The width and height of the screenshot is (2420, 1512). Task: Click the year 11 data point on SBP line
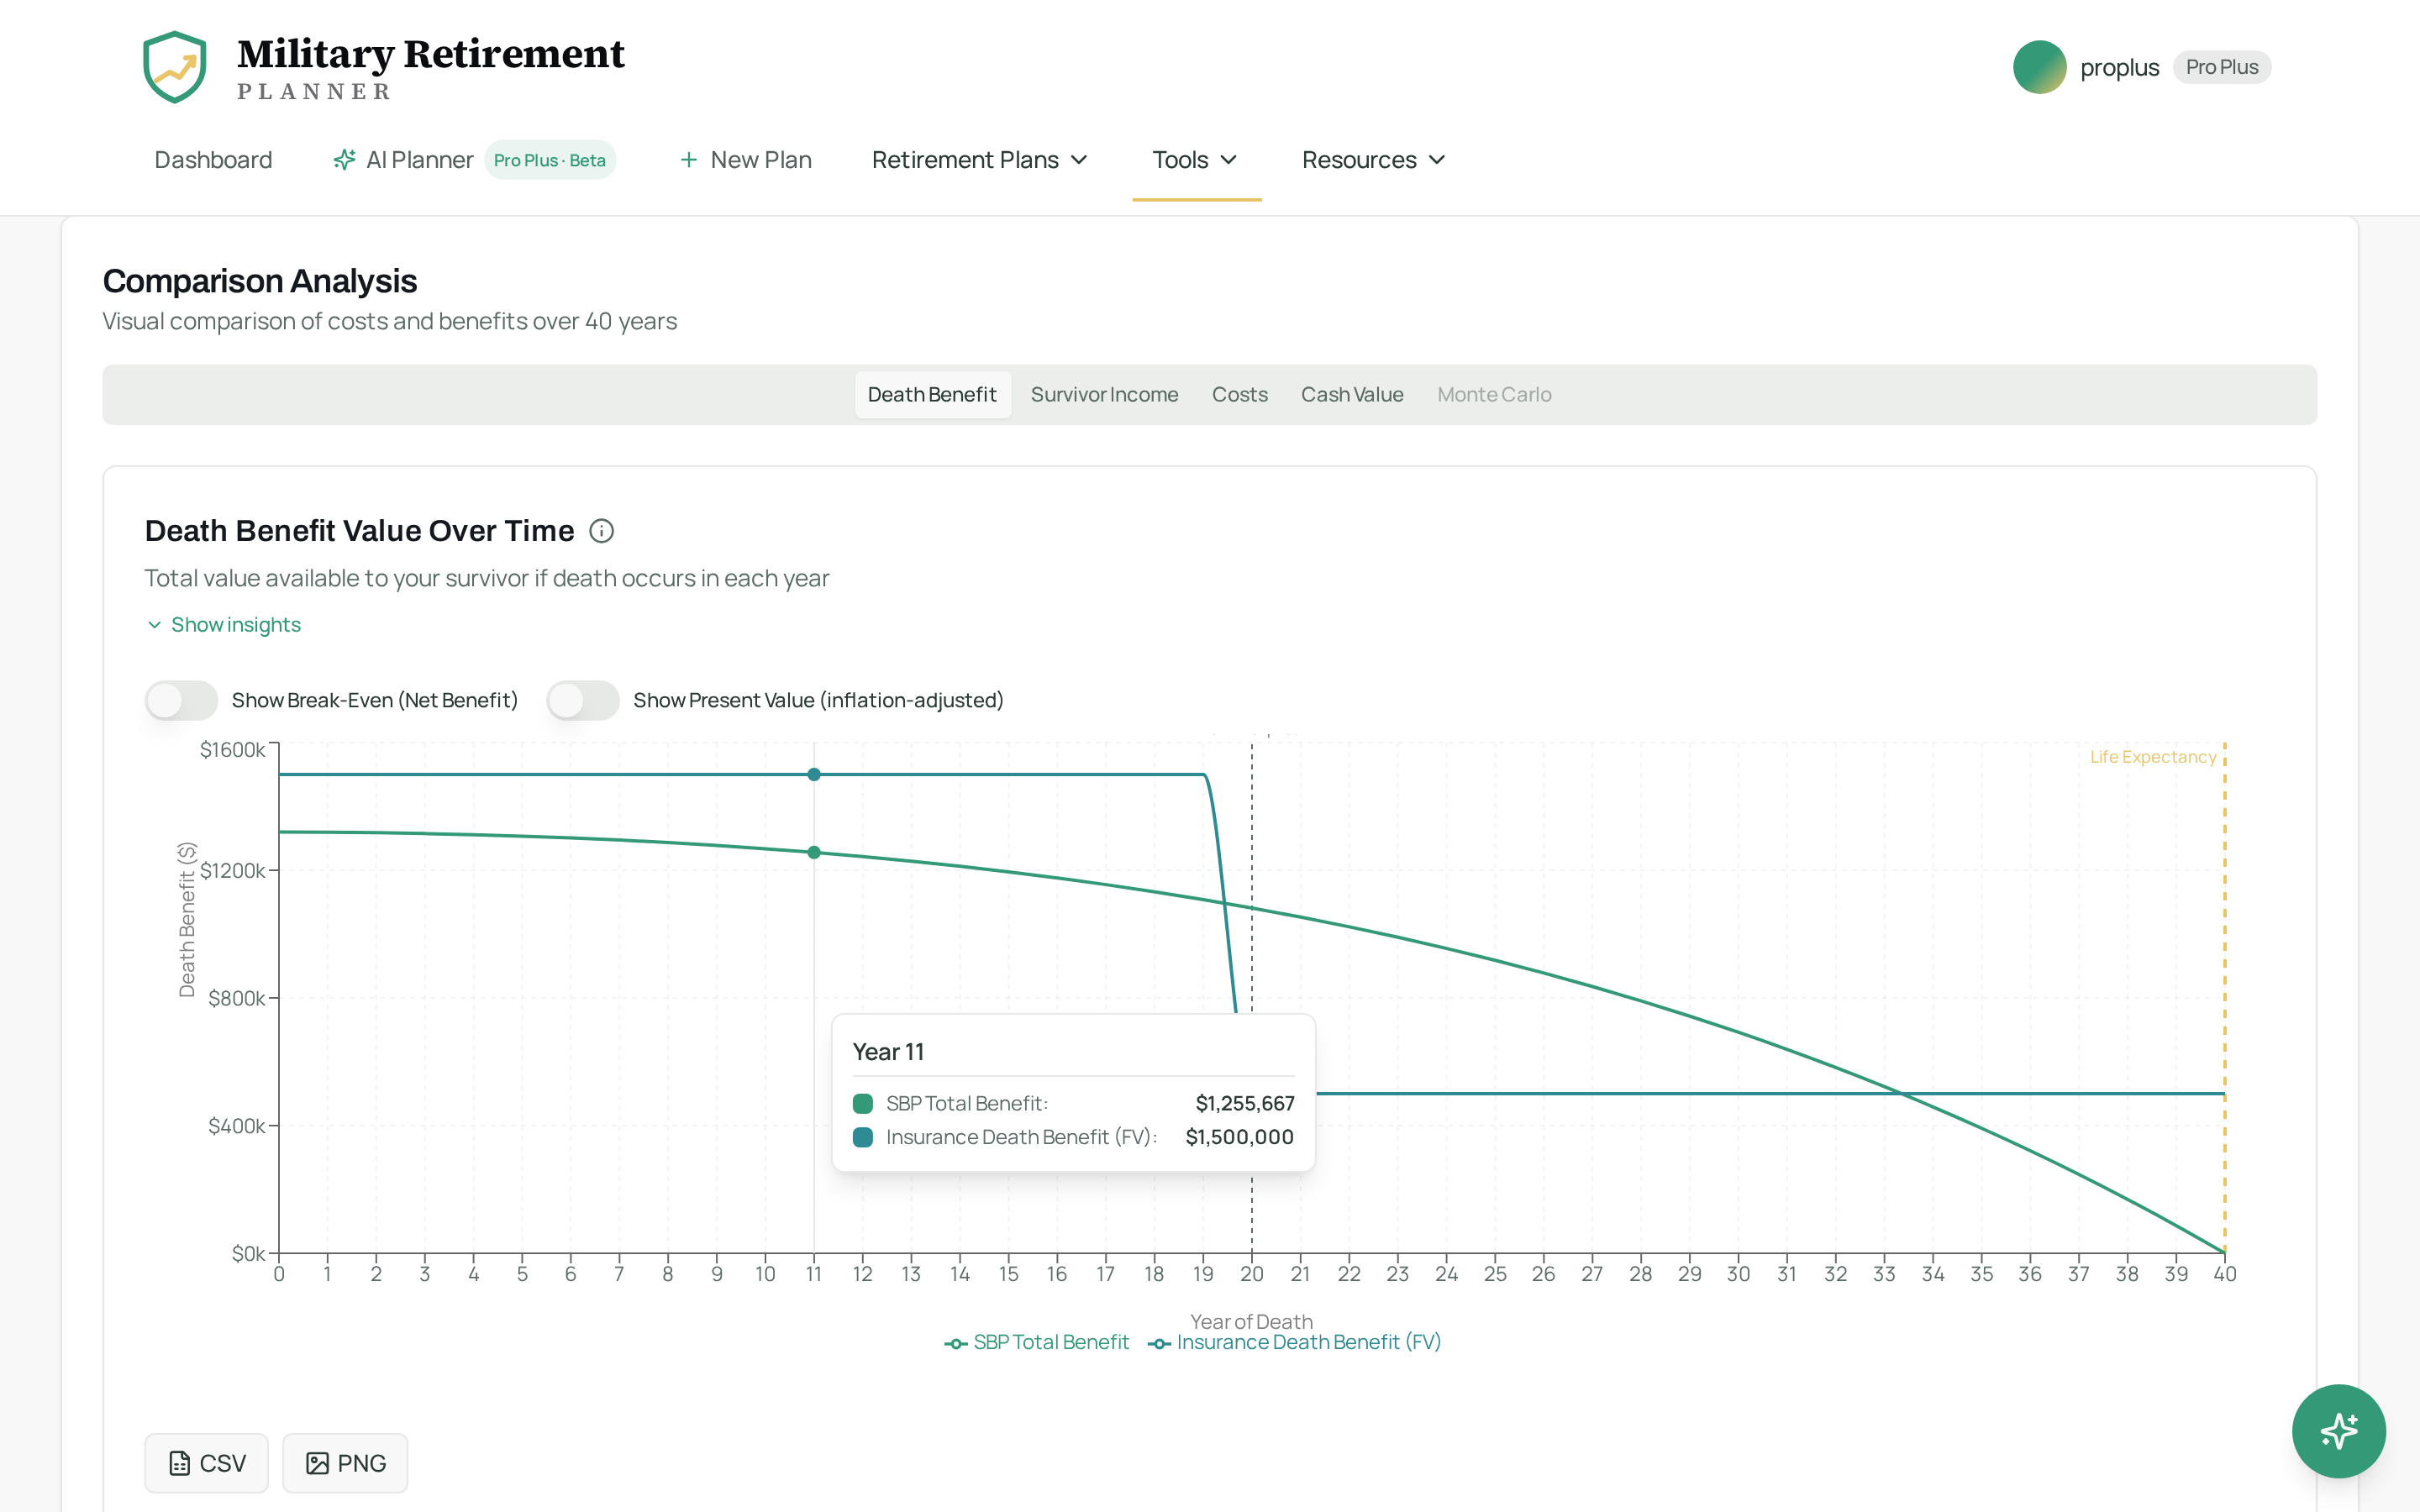(x=814, y=852)
